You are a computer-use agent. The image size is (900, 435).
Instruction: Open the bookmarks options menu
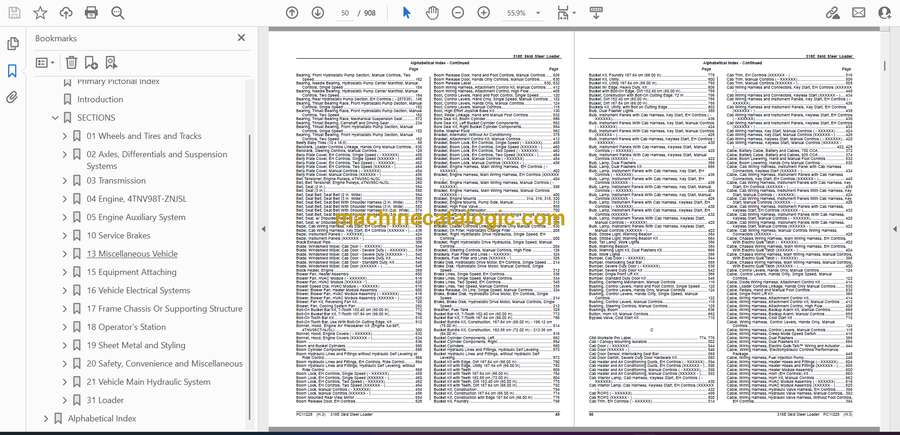45,63
